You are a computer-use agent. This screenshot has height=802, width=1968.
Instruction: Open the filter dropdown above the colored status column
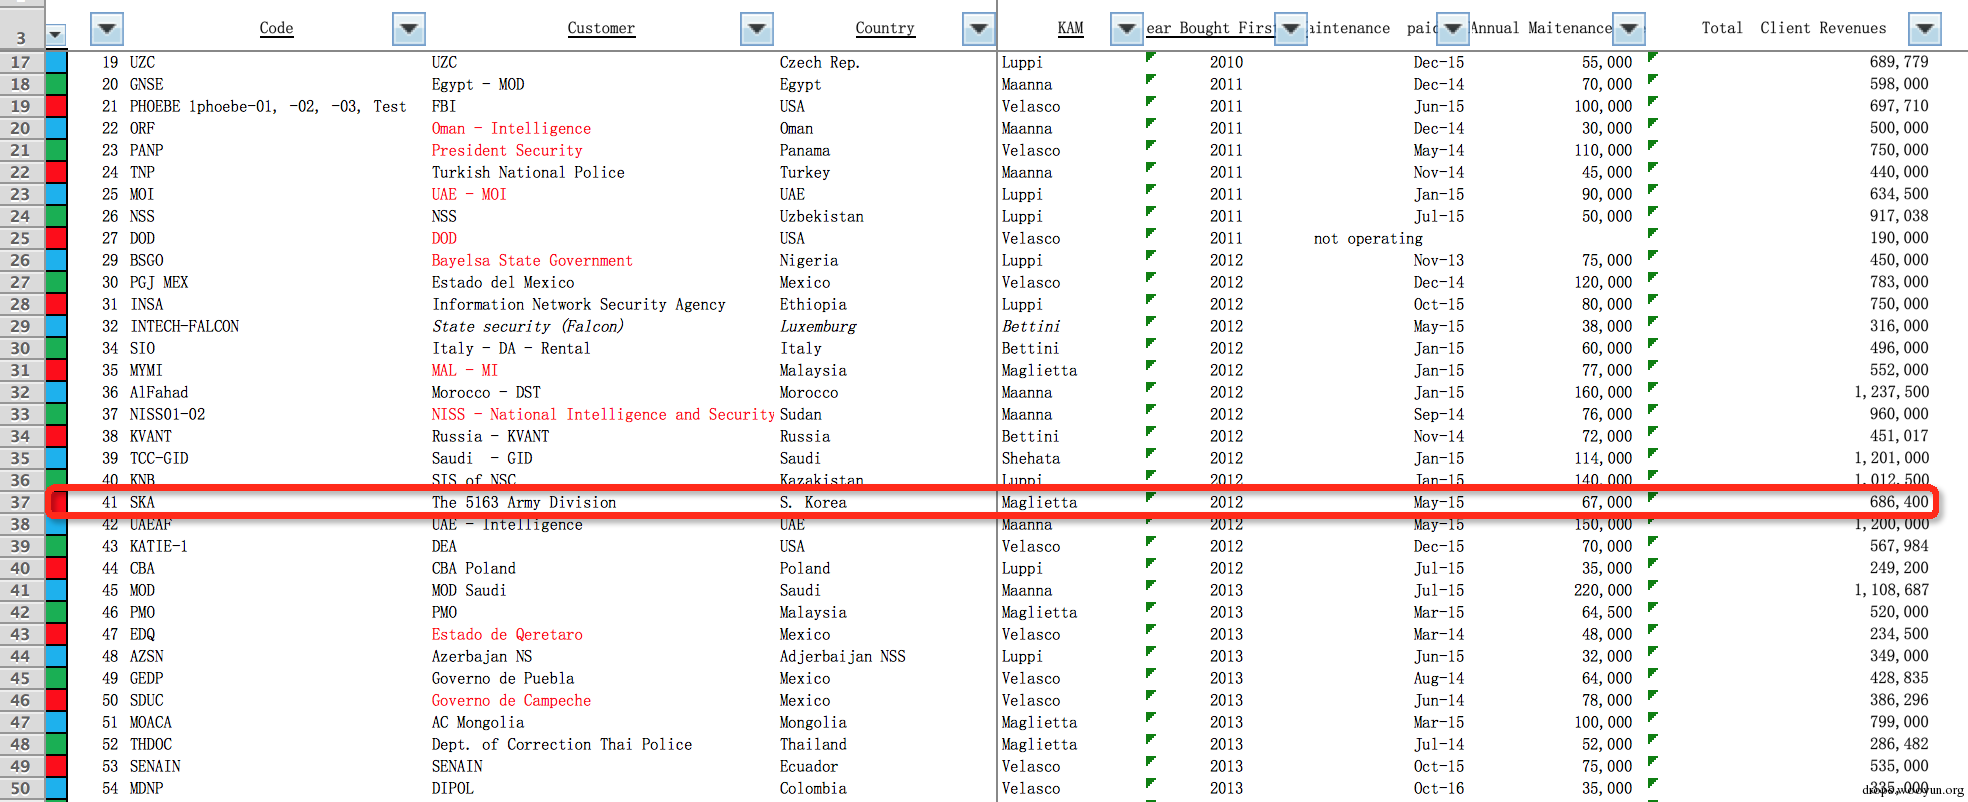(56, 36)
